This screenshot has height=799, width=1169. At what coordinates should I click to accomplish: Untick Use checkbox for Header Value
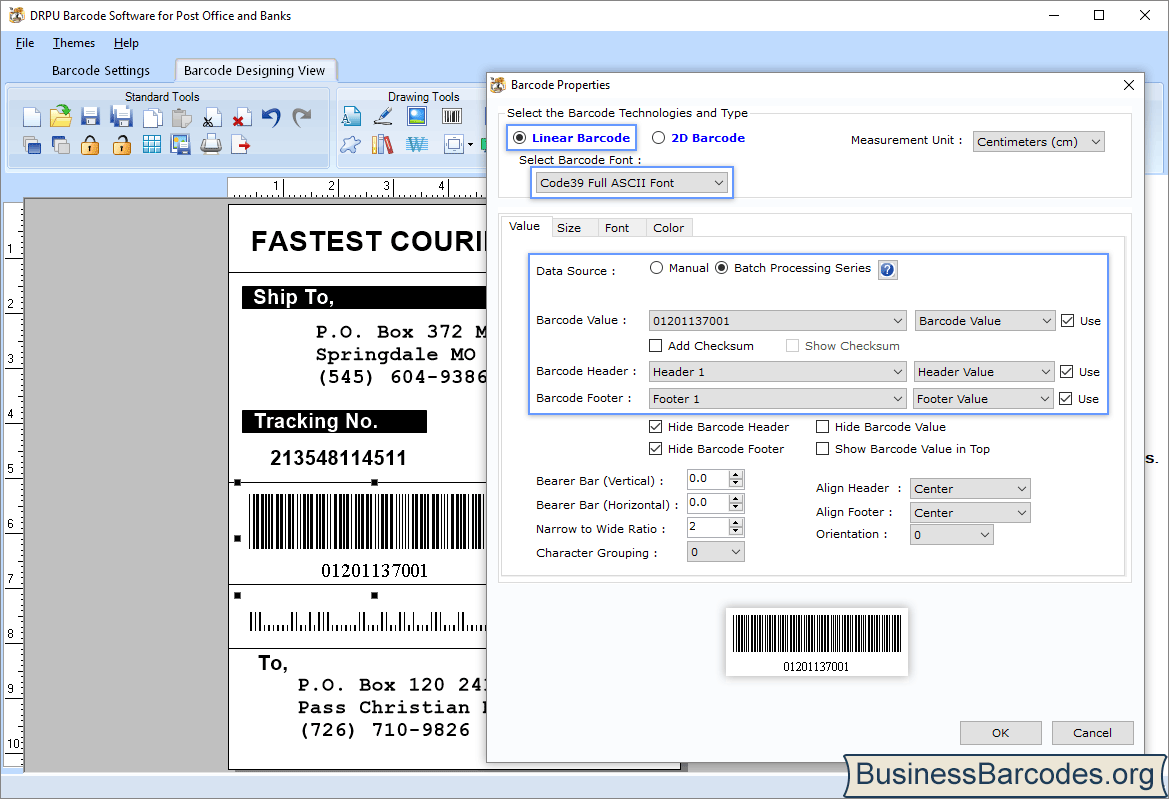point(1067,372)
